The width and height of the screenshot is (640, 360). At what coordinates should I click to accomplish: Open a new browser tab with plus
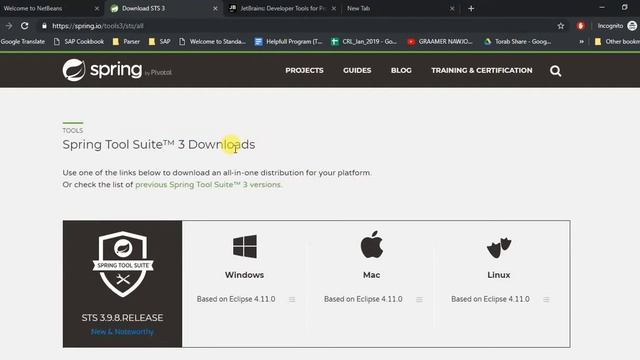(471, 8)
